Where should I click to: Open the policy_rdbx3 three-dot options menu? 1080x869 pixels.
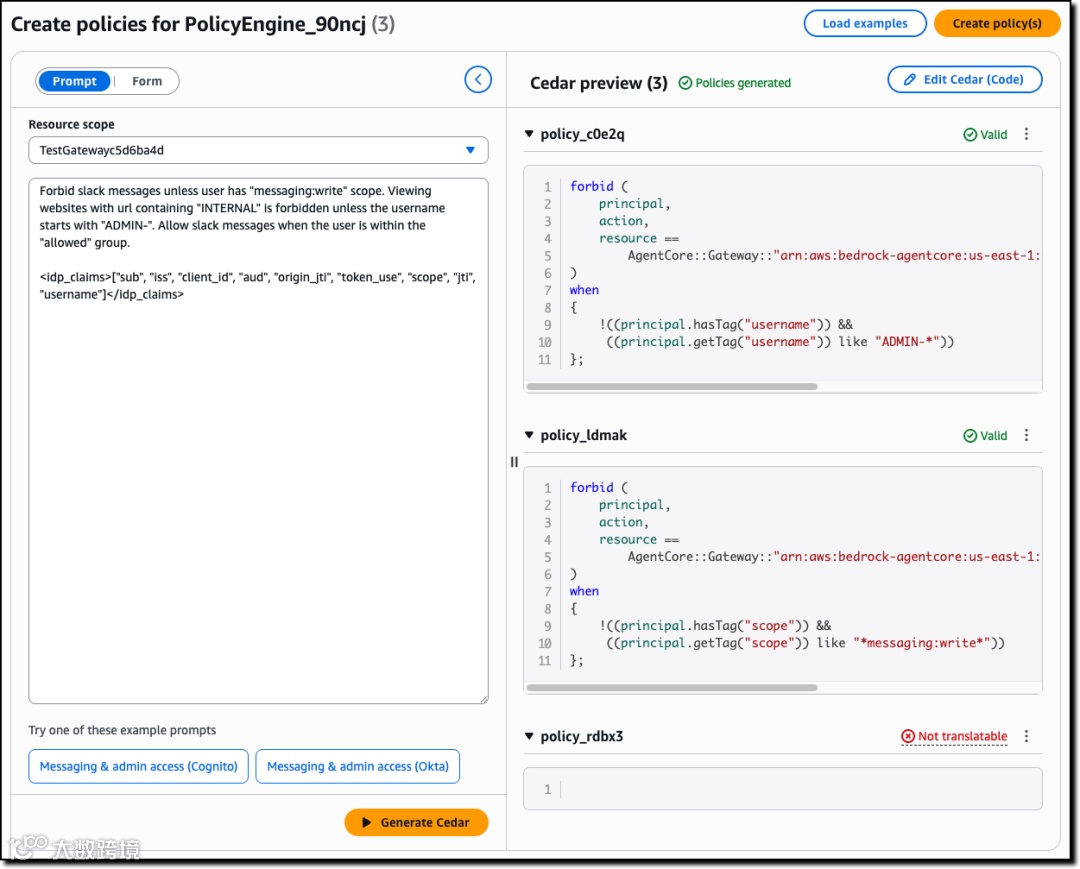1026,736
